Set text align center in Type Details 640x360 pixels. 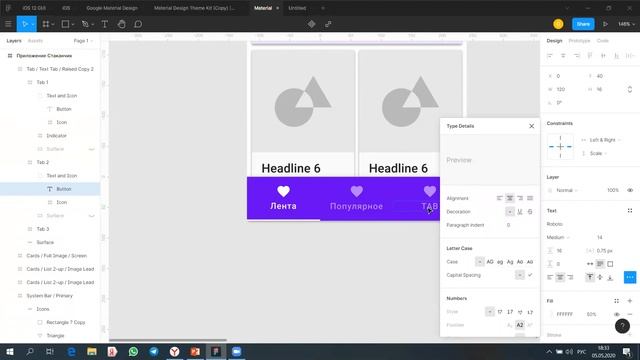click(510, 198)
